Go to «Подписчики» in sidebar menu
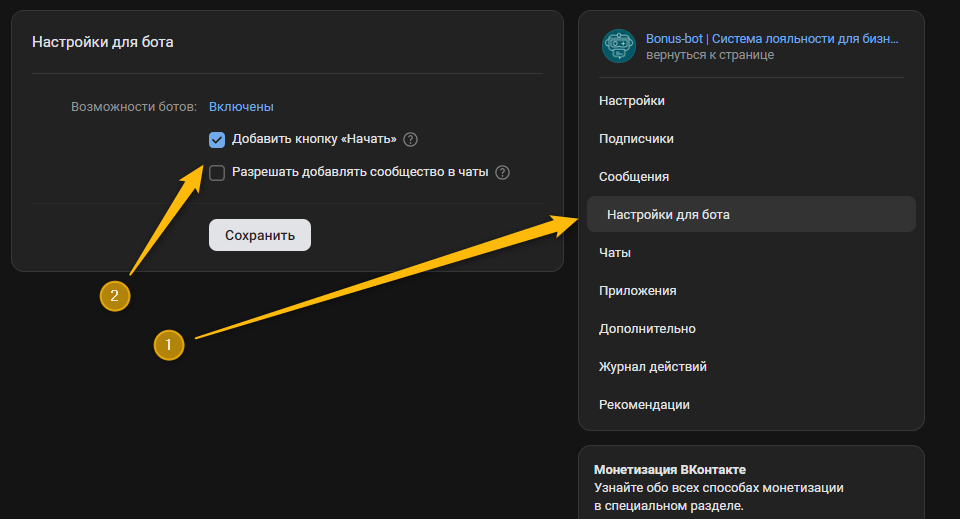960x519 pixels. point(636,139)
